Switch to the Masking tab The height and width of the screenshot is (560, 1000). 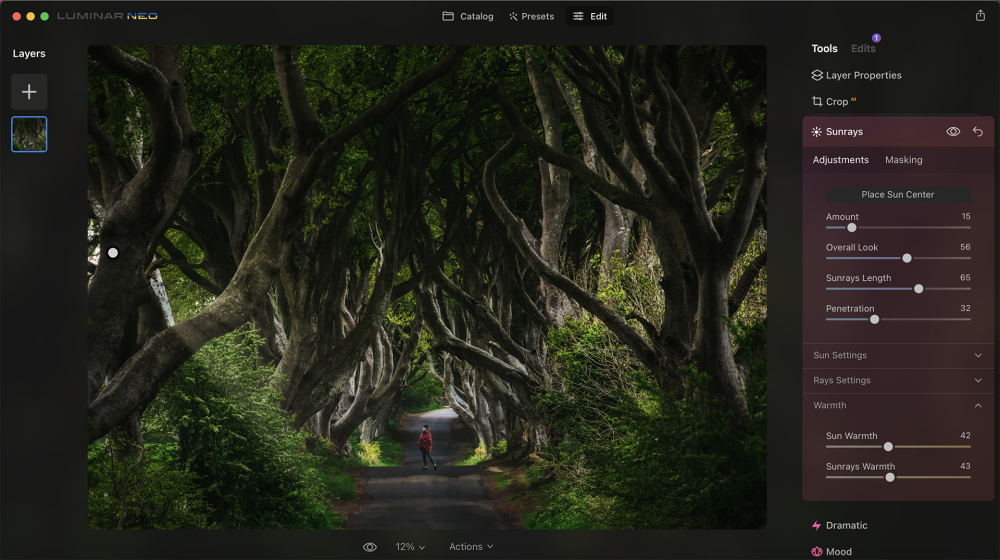pyautogui.click(x=903, y=160)
